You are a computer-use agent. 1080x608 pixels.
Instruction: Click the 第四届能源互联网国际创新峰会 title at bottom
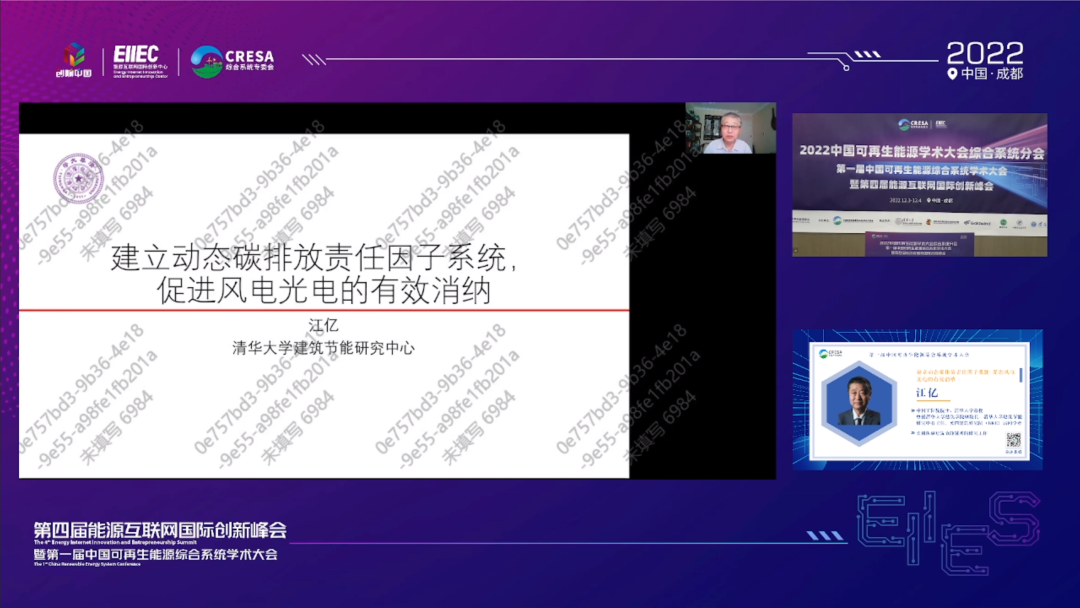160,529
